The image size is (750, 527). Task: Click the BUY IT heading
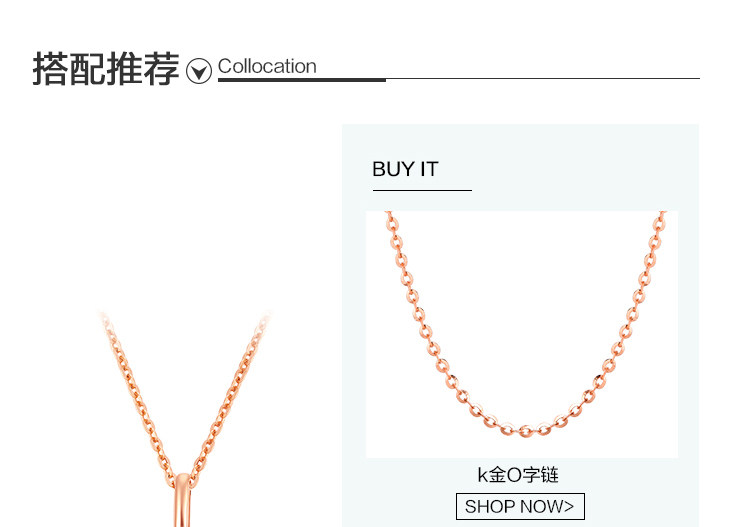pyautogui.click(x=405, y=169)
